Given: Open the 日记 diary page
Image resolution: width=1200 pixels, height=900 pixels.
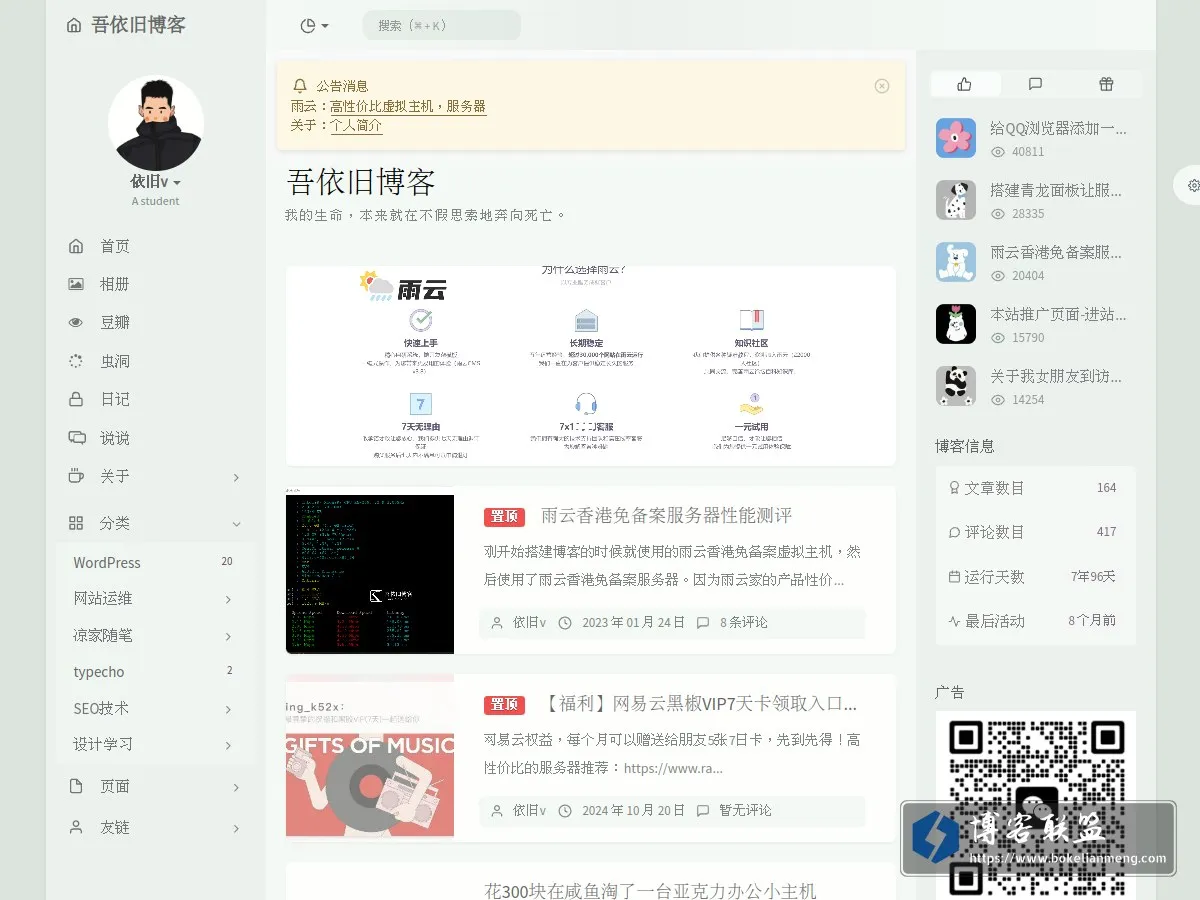Looking at the screenshot, I should pyautogui.click(x=115, y=399).
